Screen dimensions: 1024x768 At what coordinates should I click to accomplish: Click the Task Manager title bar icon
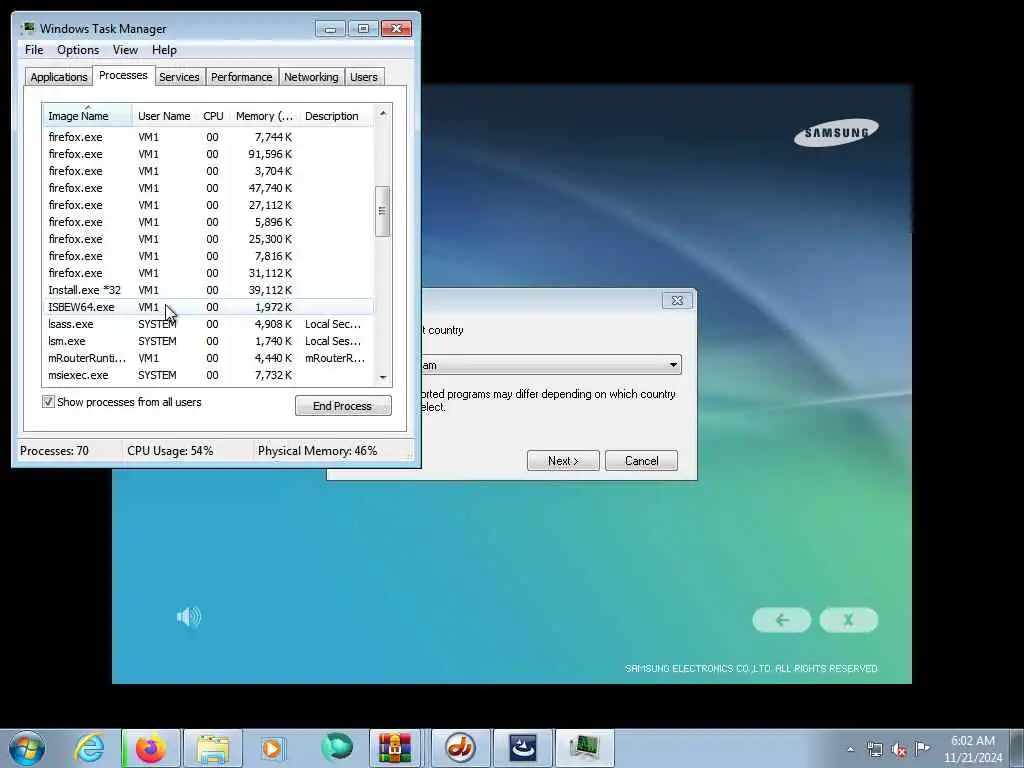click(x=27, y=29)
